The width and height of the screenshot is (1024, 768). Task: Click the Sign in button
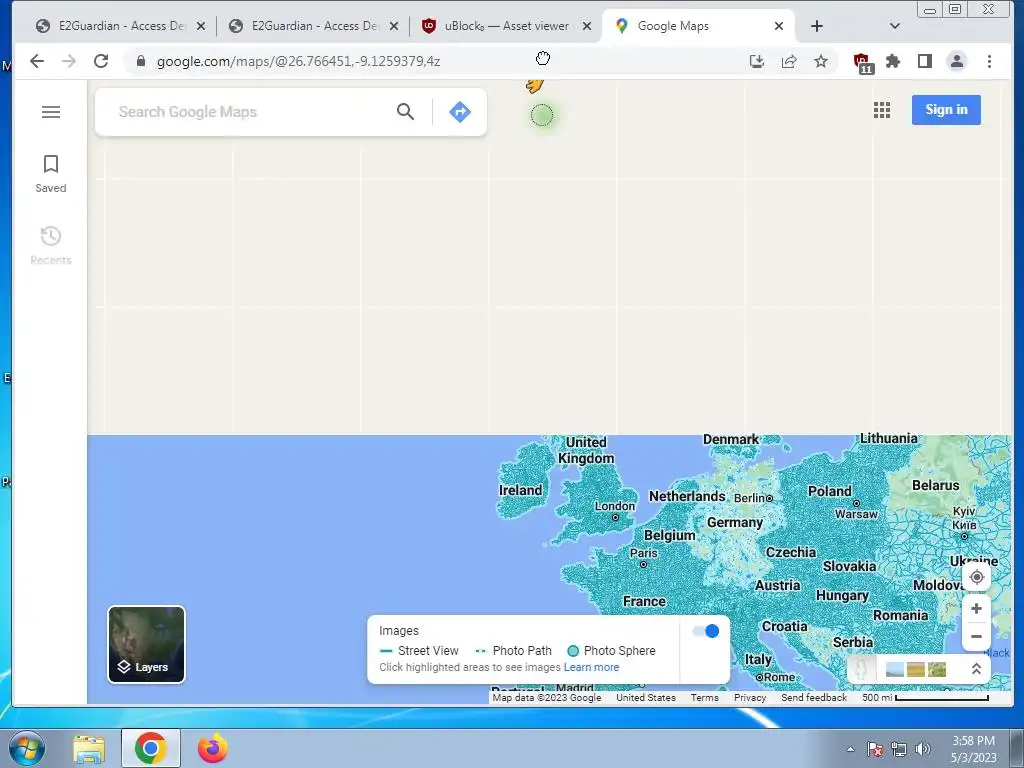[x=946, y=110]
